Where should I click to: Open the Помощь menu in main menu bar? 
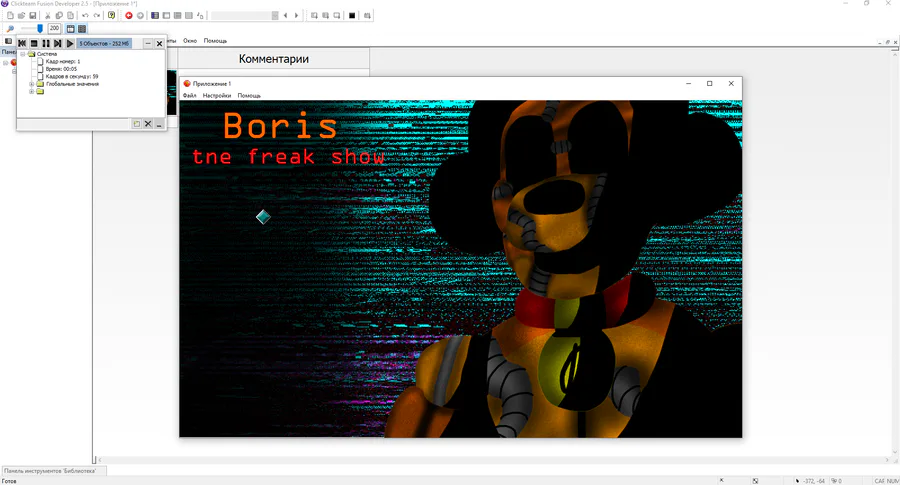click(215, 41)
